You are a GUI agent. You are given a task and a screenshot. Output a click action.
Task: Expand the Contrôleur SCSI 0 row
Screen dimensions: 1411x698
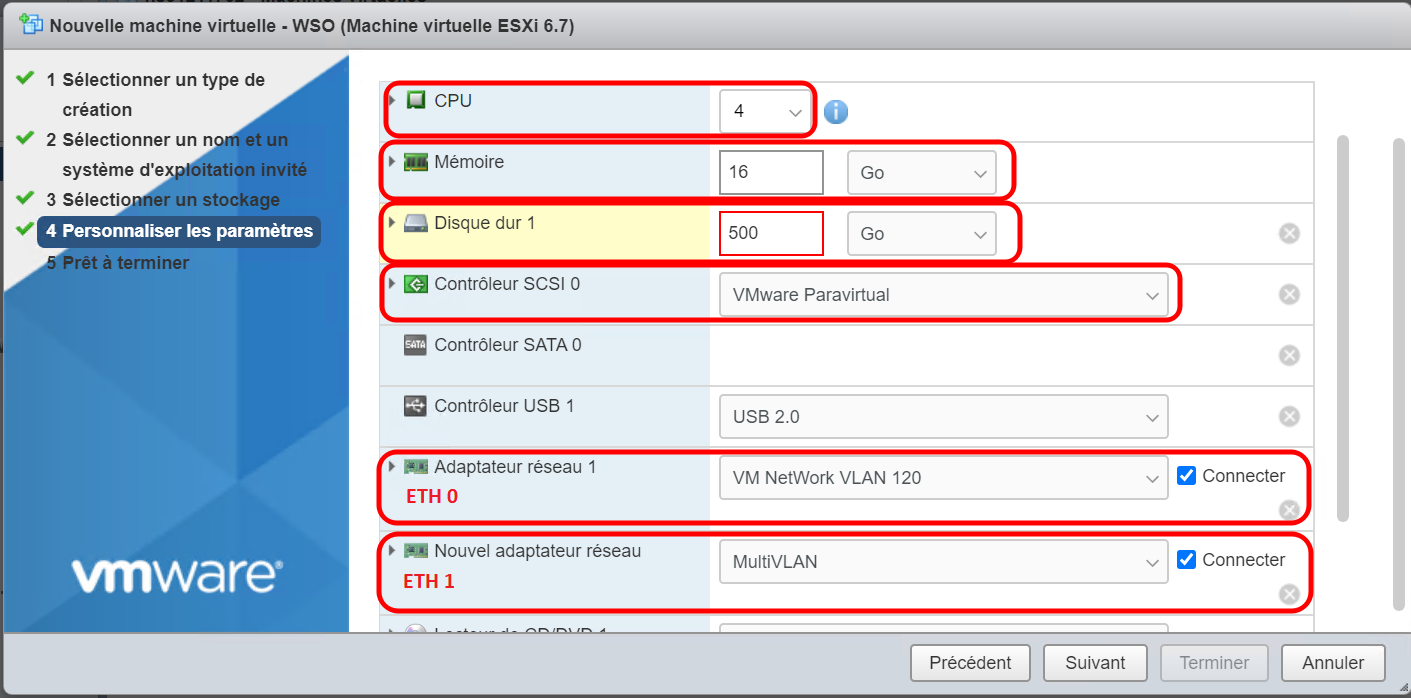coord(392,284)
